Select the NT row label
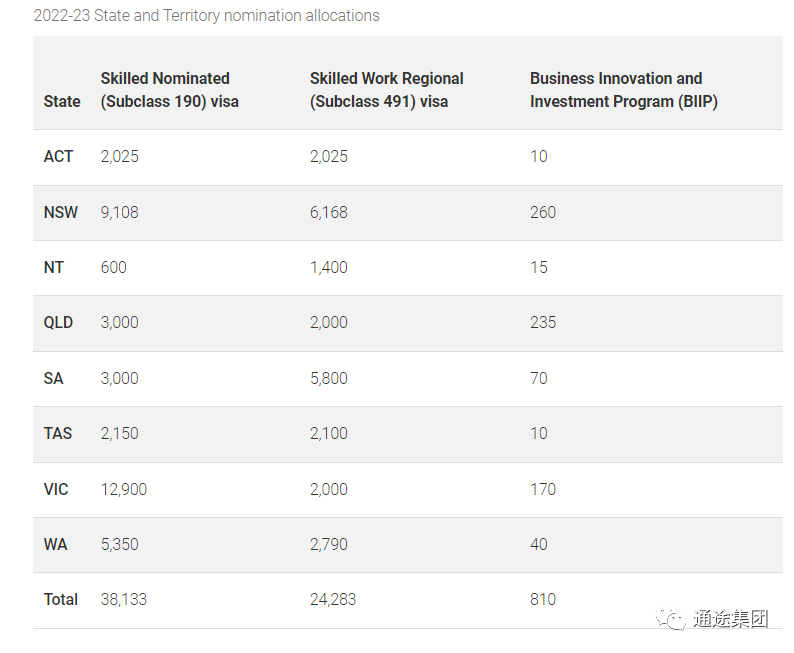Image resolution: width=794 pixels, height=653 pixels. pyautogui.click(x=54, y=267)
